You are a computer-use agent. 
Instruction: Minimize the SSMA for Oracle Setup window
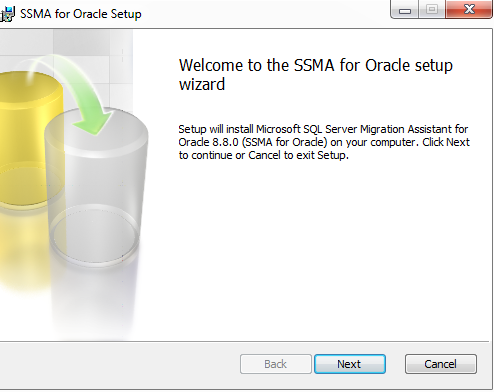(405, 9)
